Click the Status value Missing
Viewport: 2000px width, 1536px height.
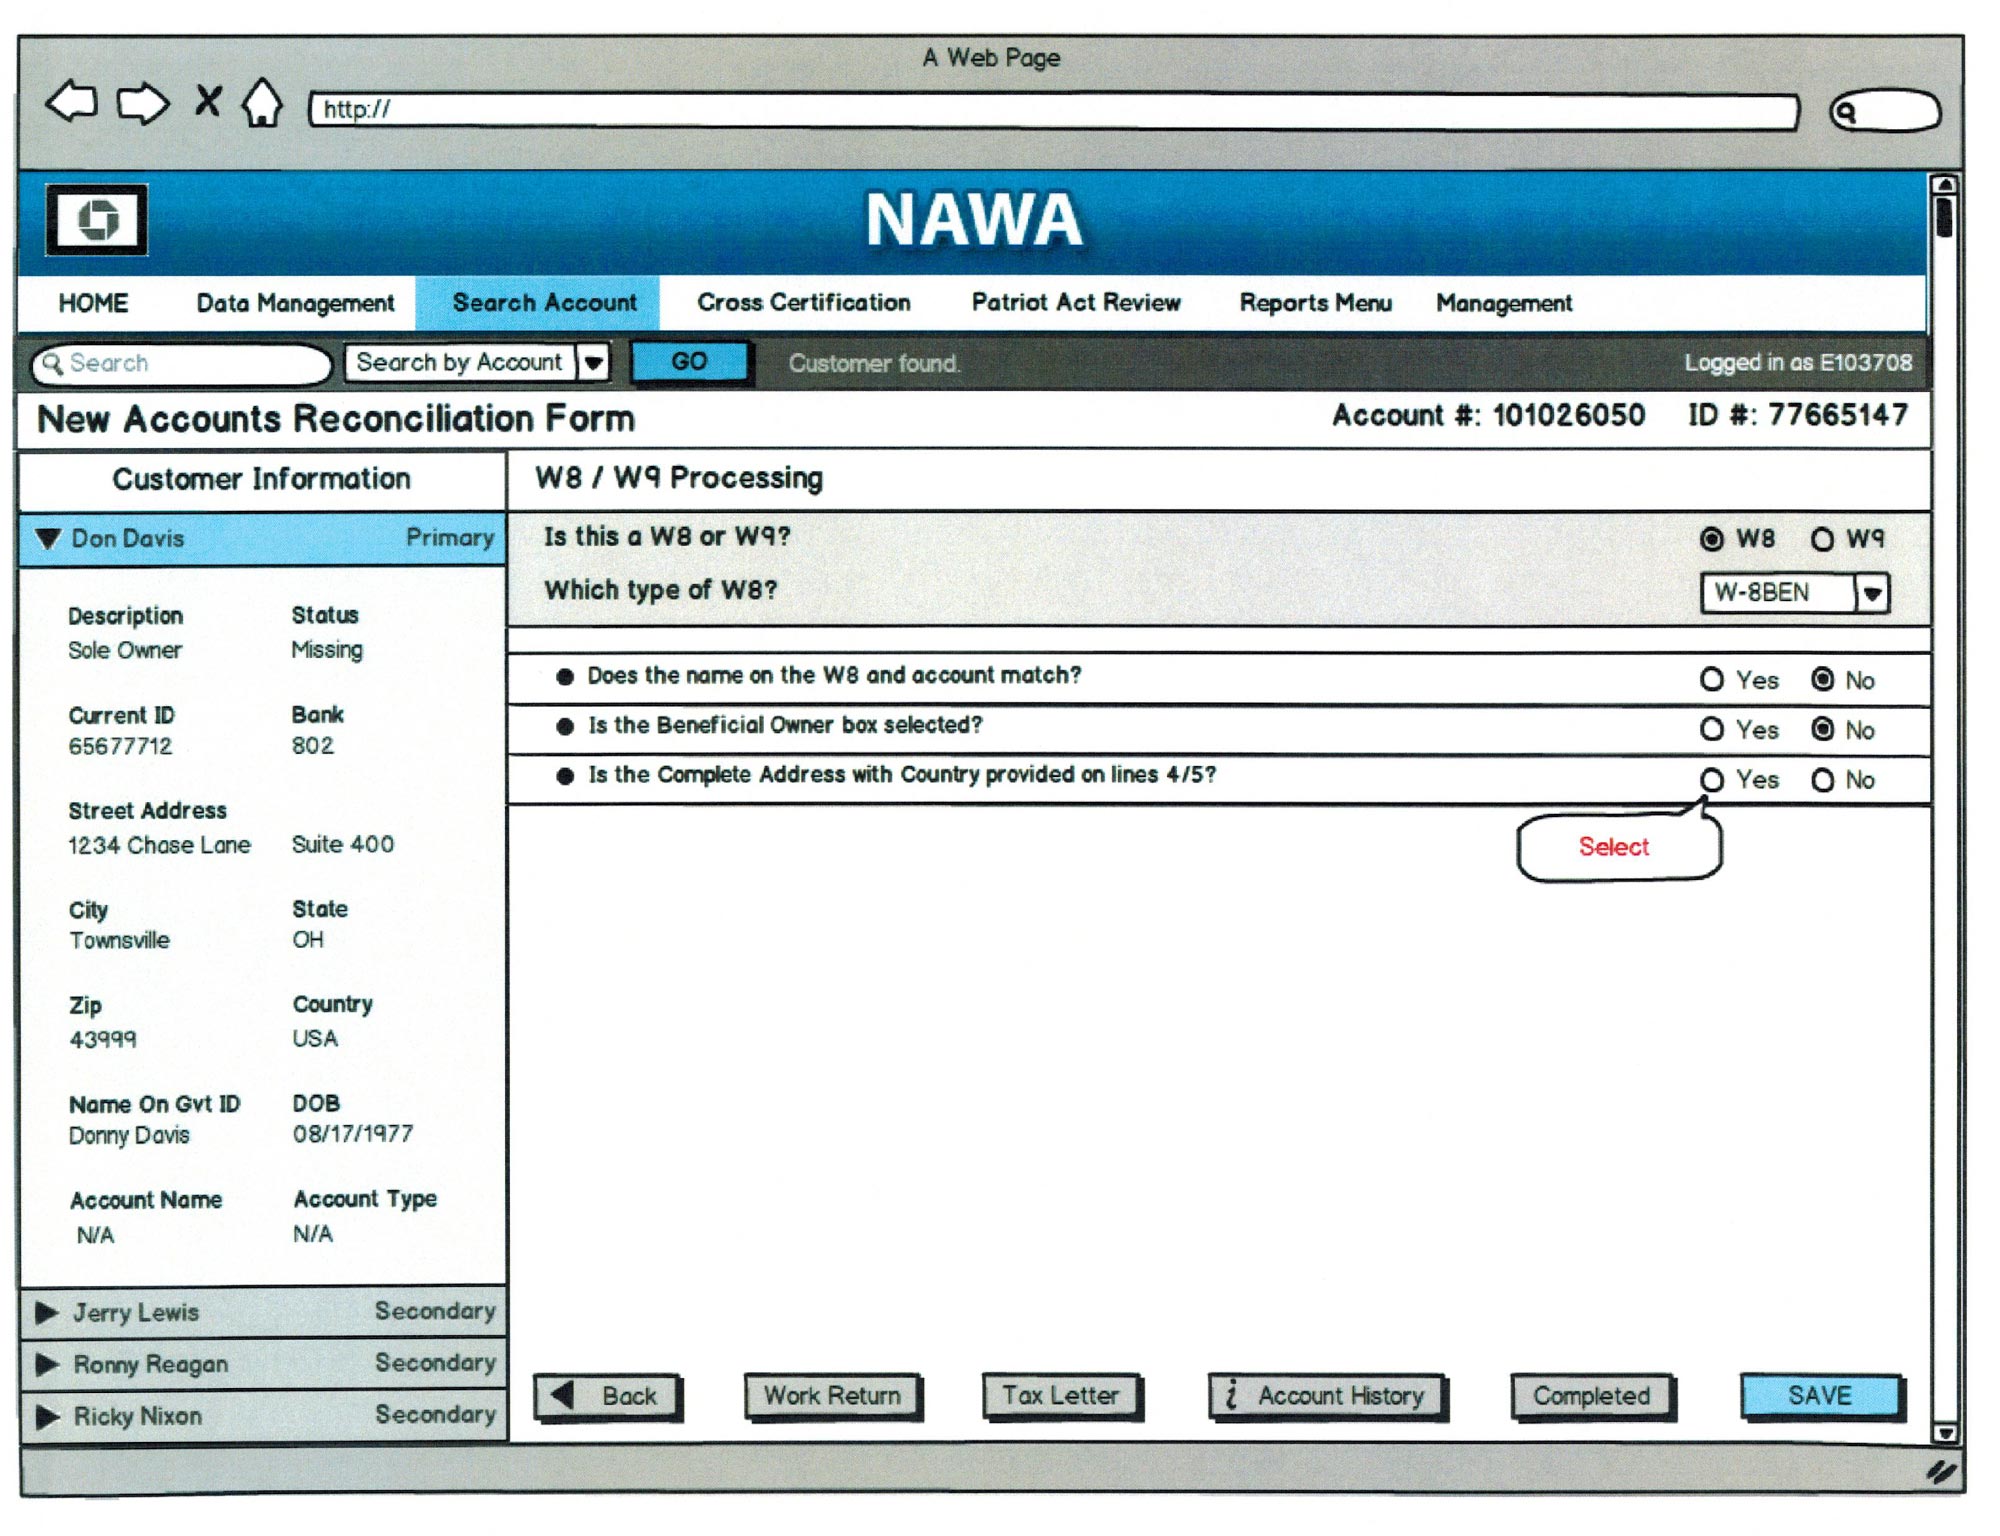coord(326,650)
